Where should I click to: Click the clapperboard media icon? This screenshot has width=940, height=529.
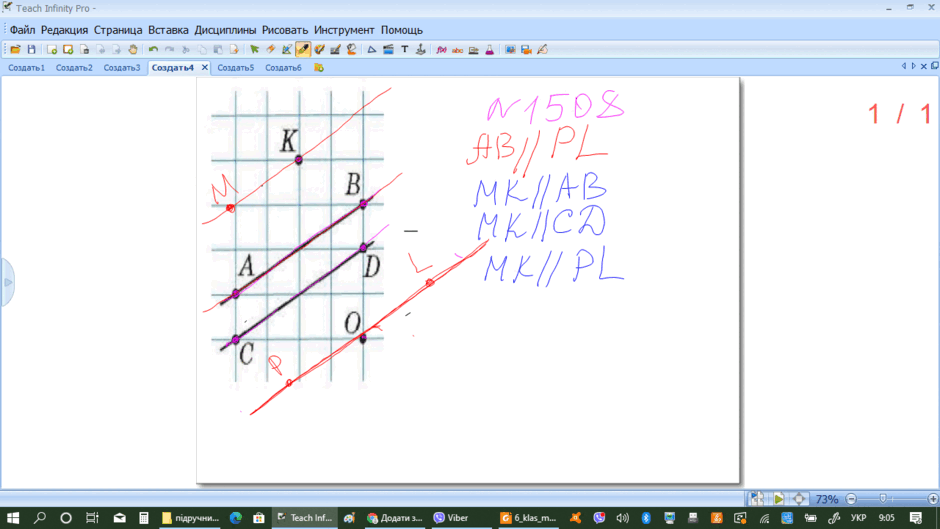[x=388, y=50]
